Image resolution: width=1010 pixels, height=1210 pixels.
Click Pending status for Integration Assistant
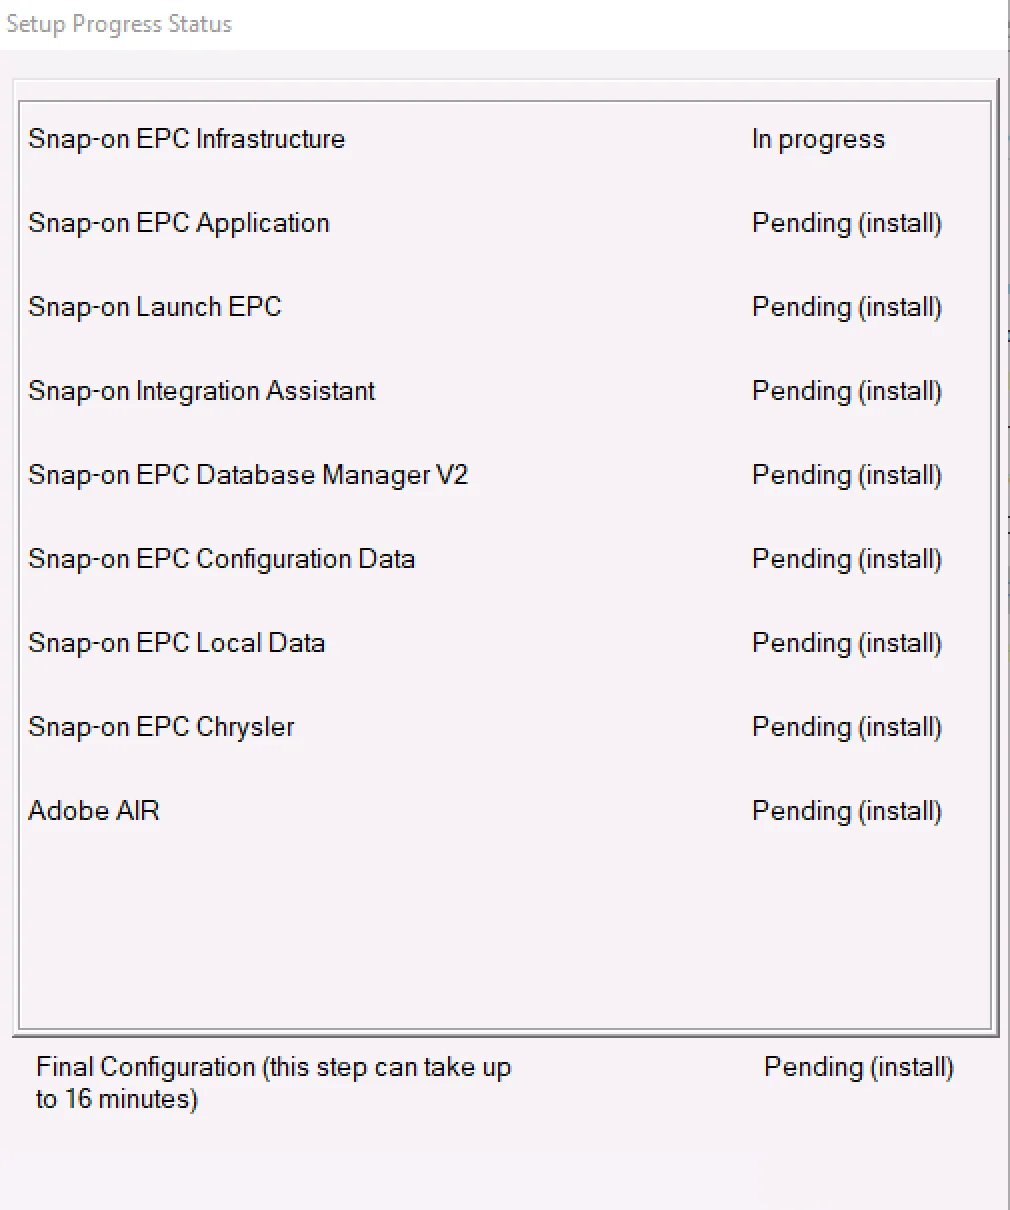pyautogui.click(x=846, y=391)
